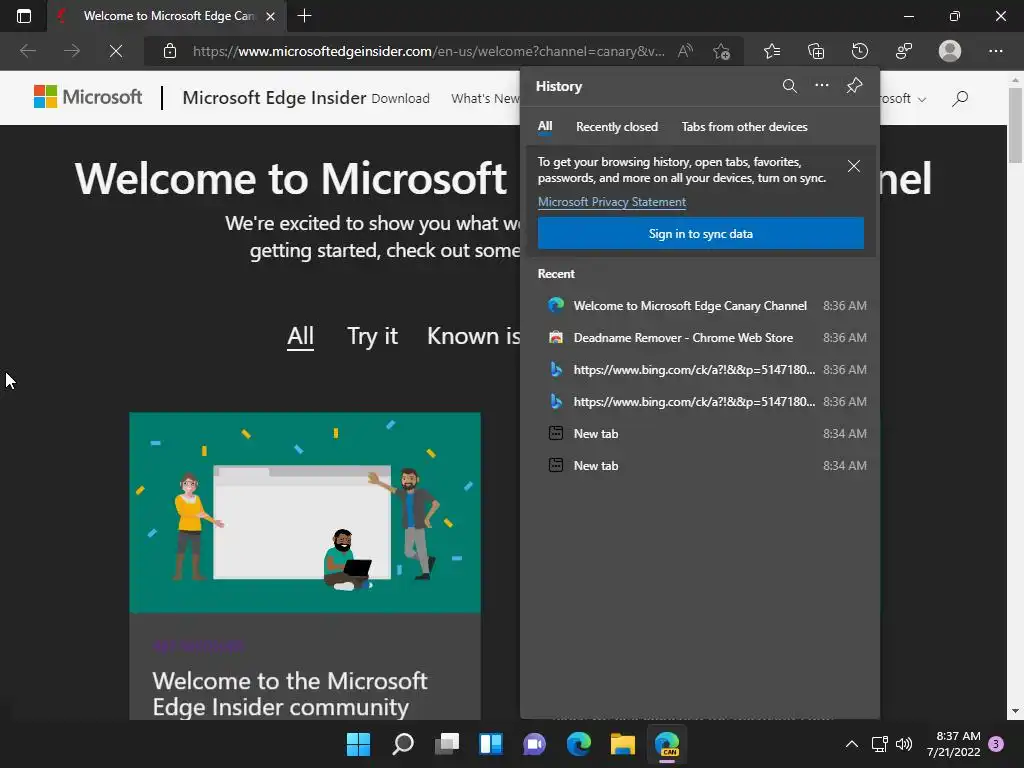Dismiss the sync notice in History

click(x=854, y=166)
